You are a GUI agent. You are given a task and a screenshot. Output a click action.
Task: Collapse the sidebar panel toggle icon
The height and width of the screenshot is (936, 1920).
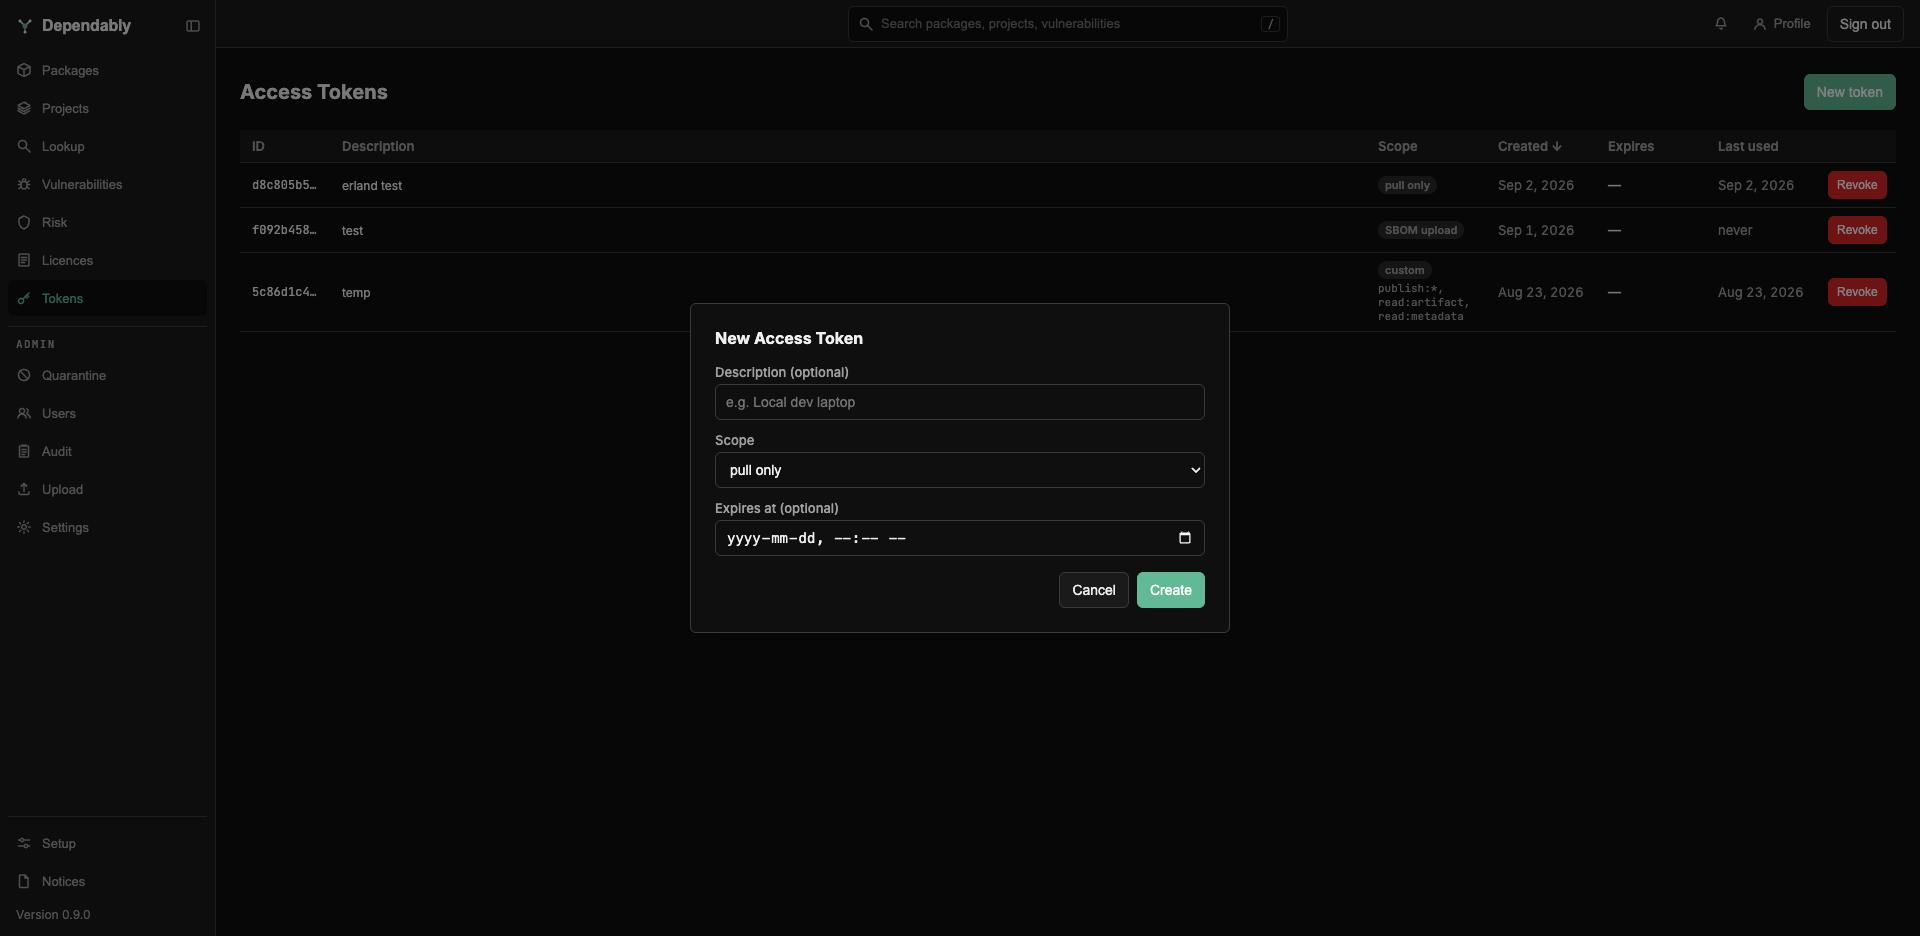193,26
